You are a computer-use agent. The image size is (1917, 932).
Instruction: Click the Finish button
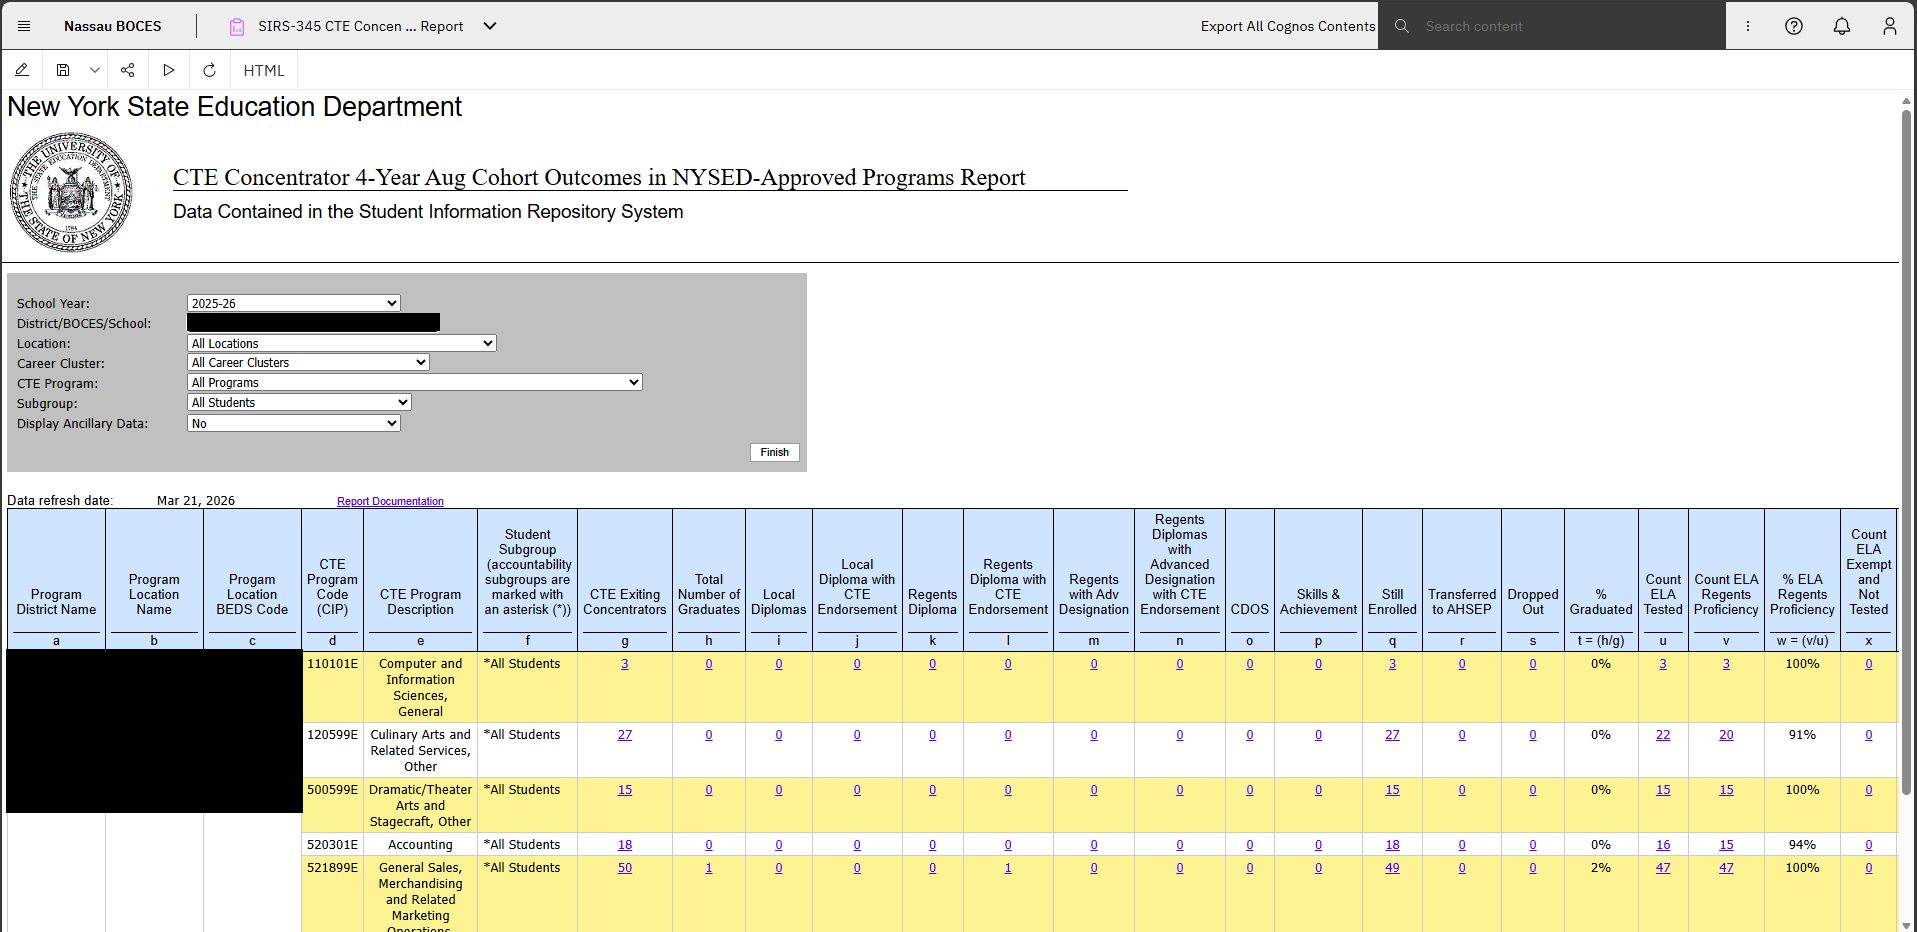pos(775,452)
